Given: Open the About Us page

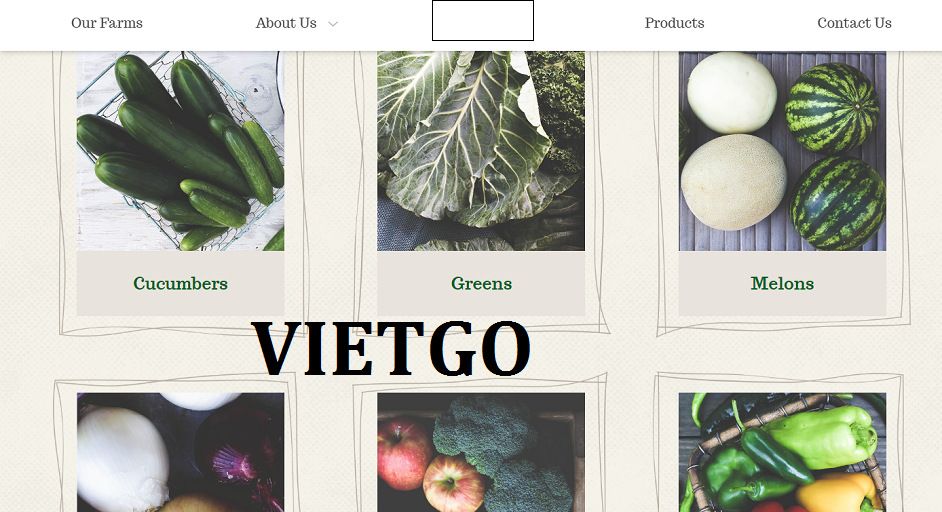Looking at the screenshot, I should point(286,23).
